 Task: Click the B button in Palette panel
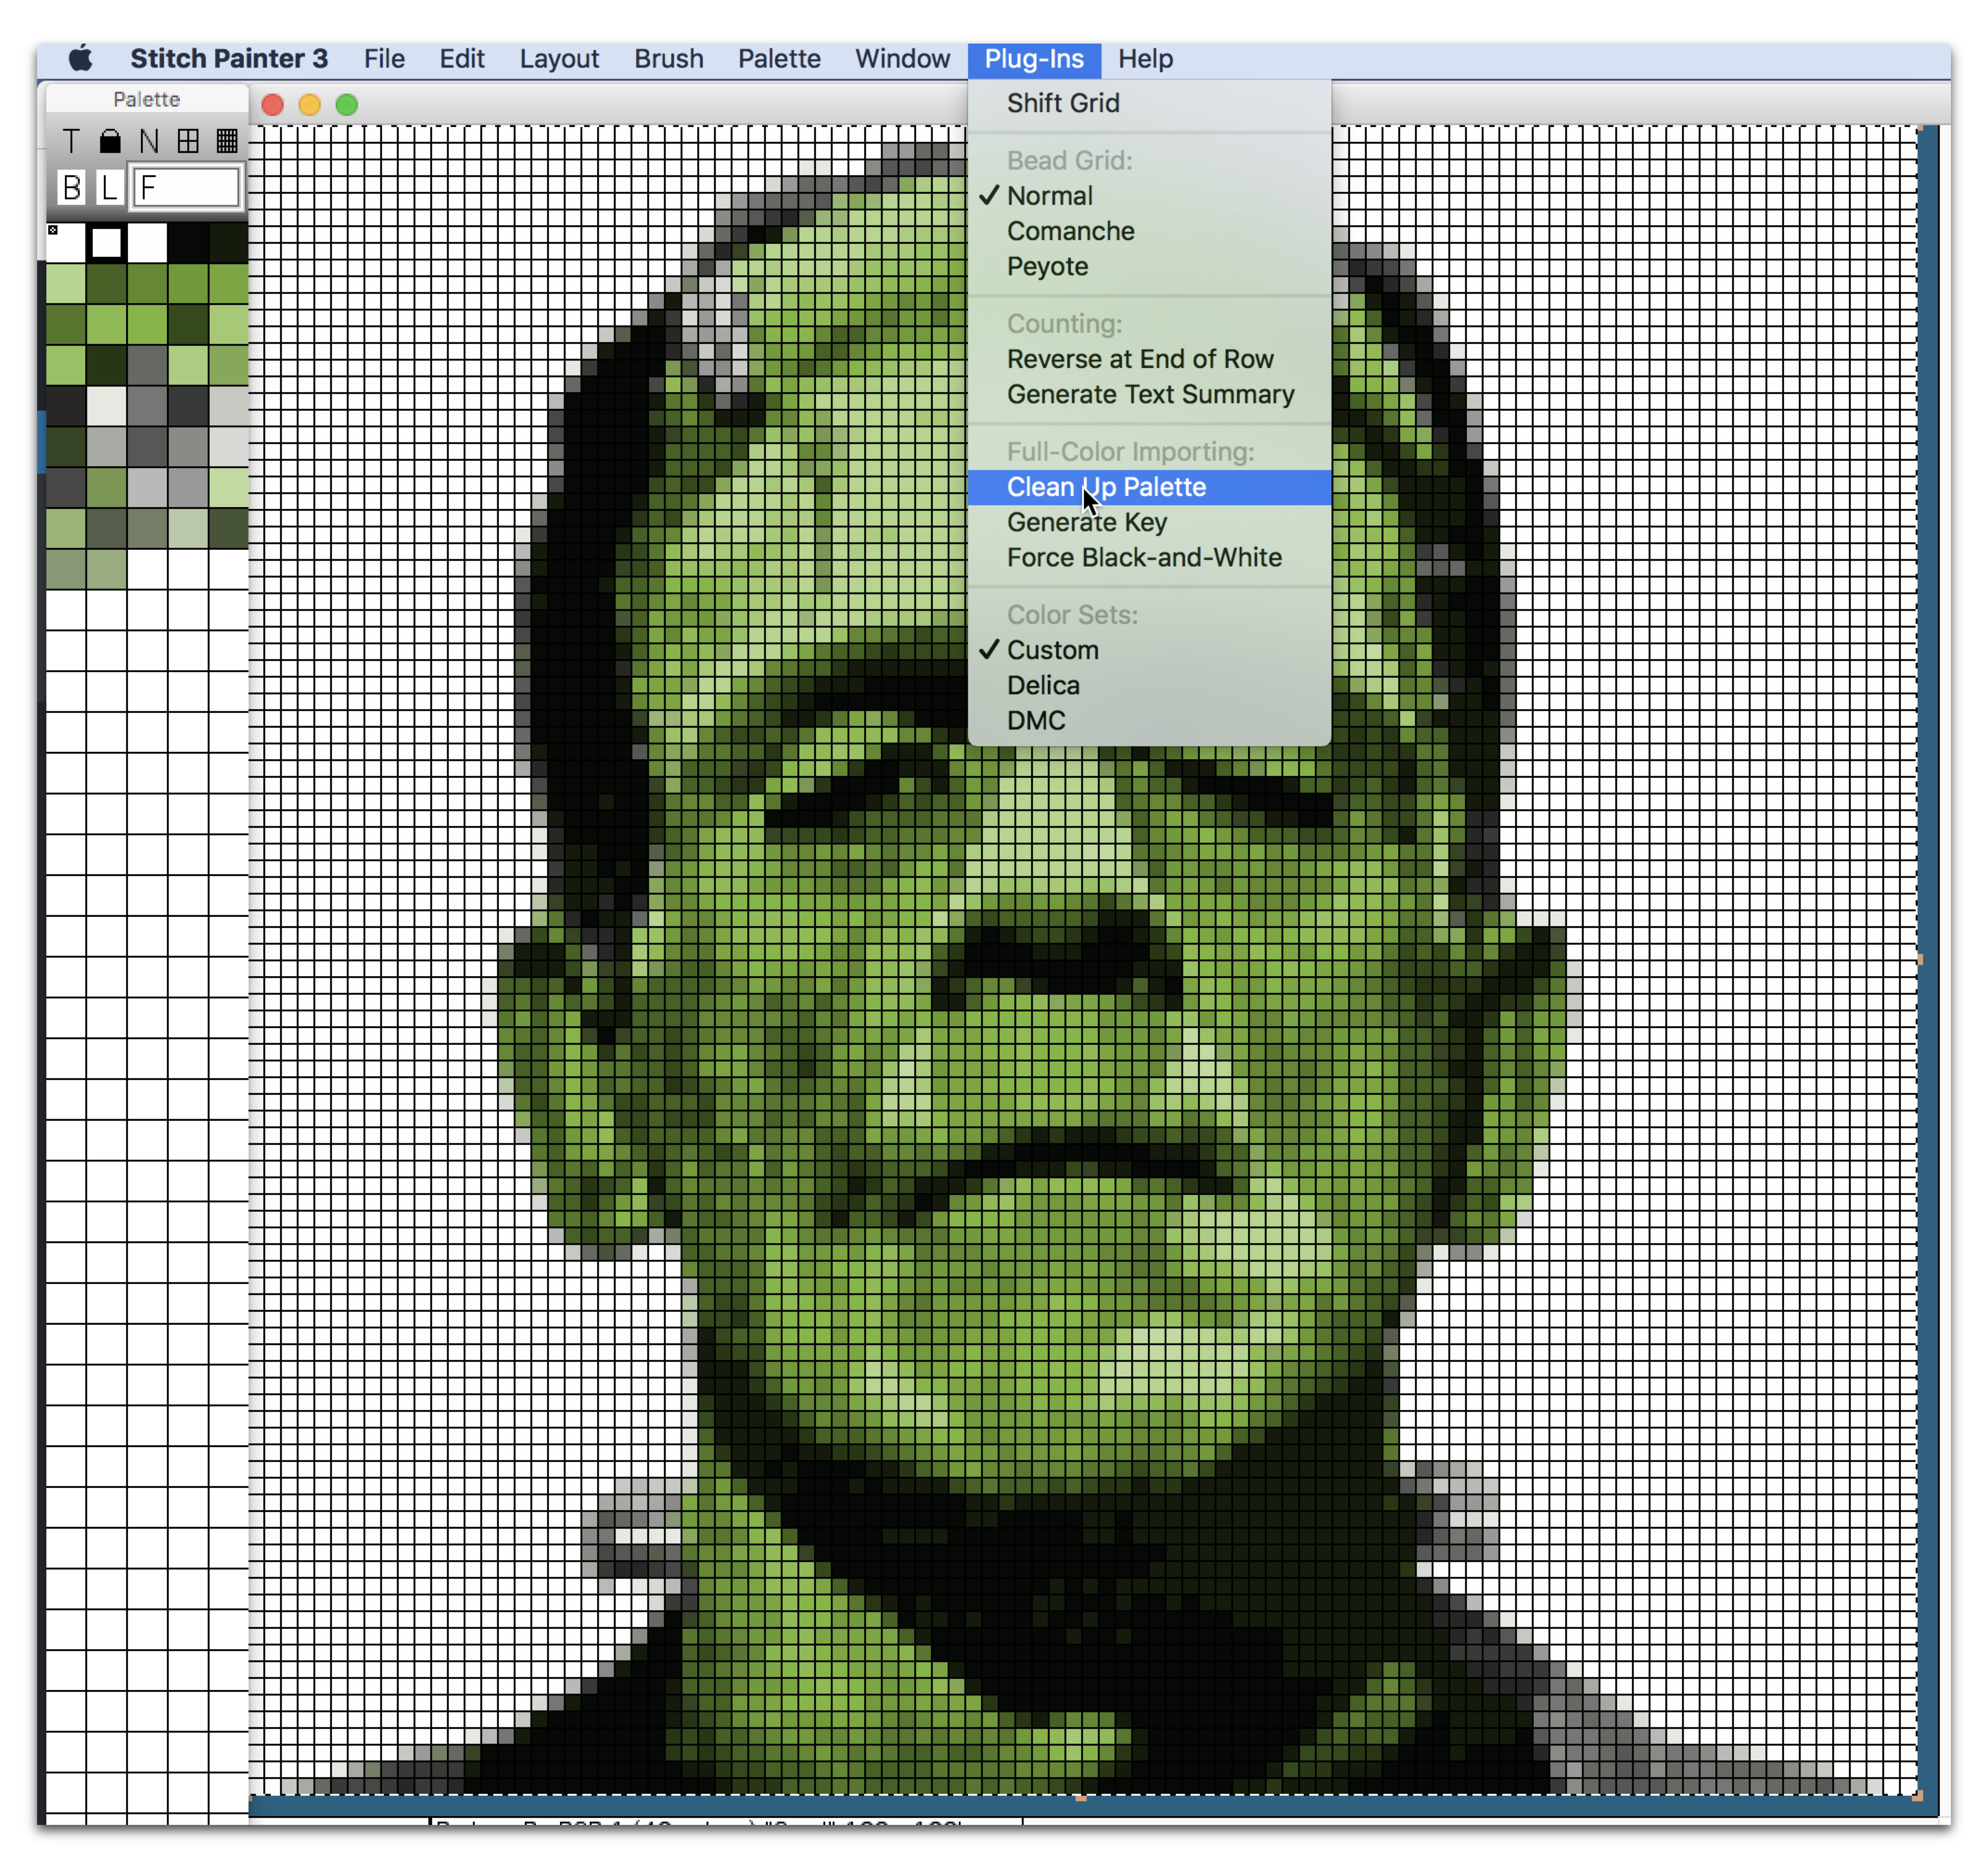(x=71, y=188)
